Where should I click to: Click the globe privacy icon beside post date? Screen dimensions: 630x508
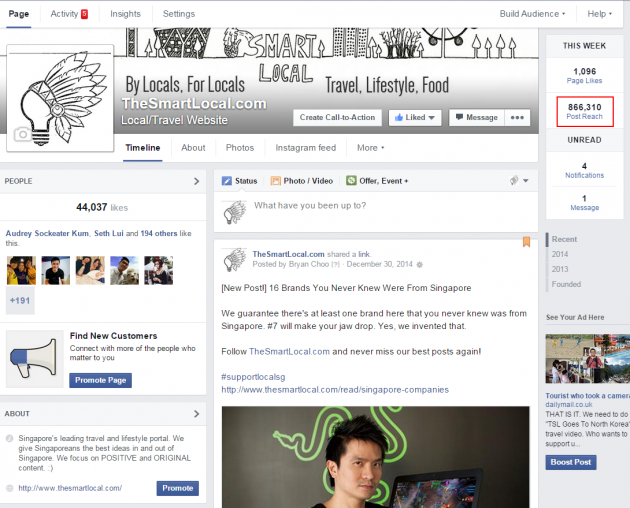[420, 264]
